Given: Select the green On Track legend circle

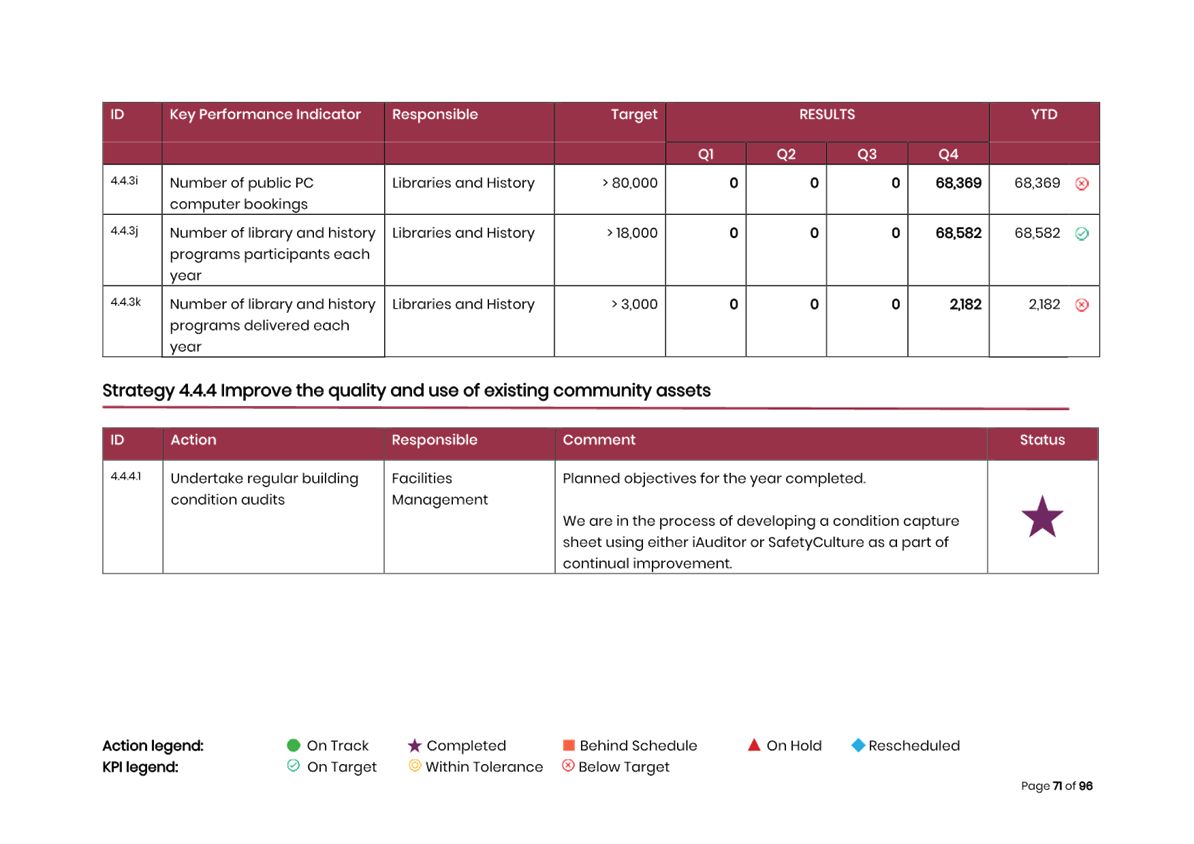Looking at the screenshot, I should point(293,746).
